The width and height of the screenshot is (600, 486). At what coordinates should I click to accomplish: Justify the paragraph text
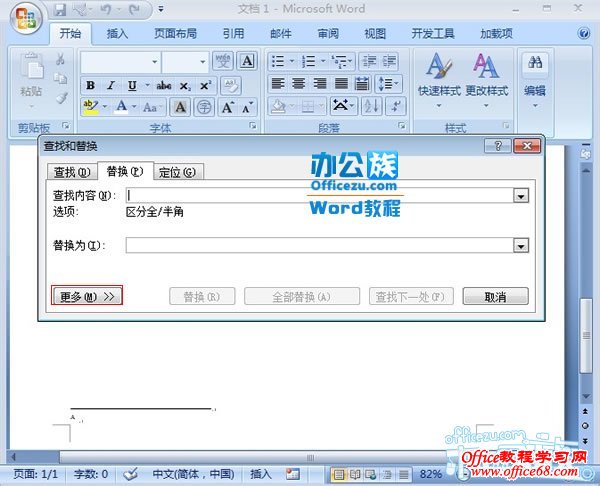tap(341, 83)
